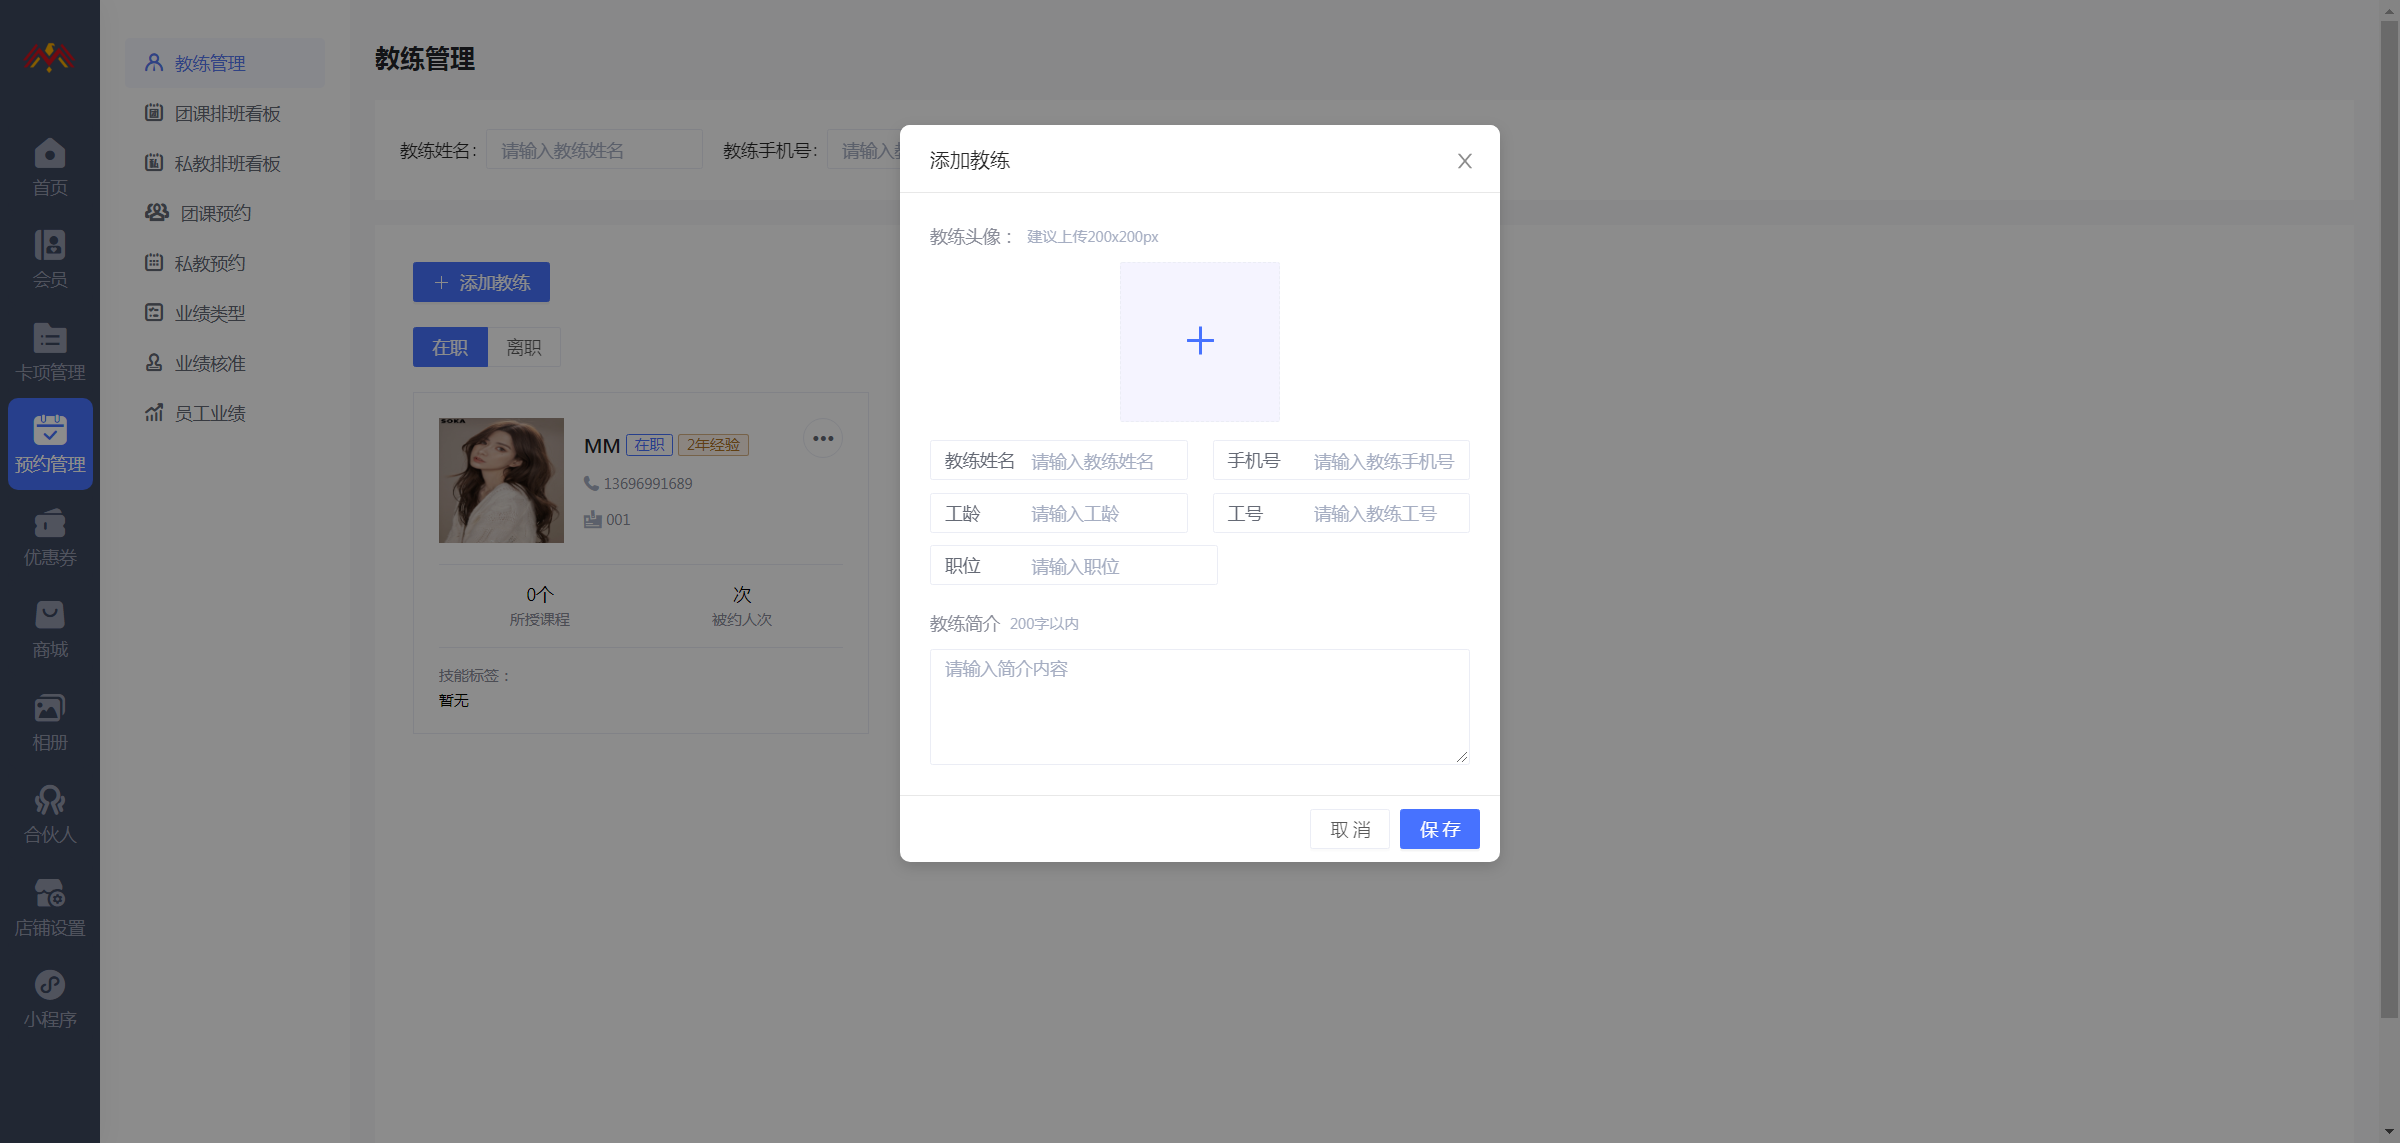Open 私教预约 in the submenu
The image size is (2400, 1143).
pos(225,263)
